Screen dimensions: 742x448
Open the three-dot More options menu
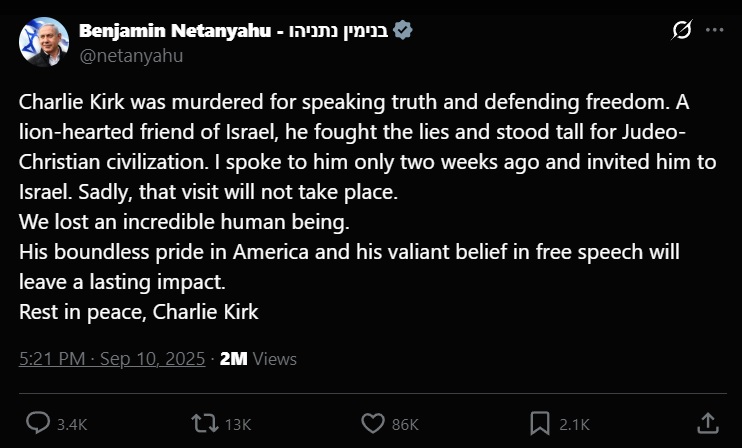714,31
